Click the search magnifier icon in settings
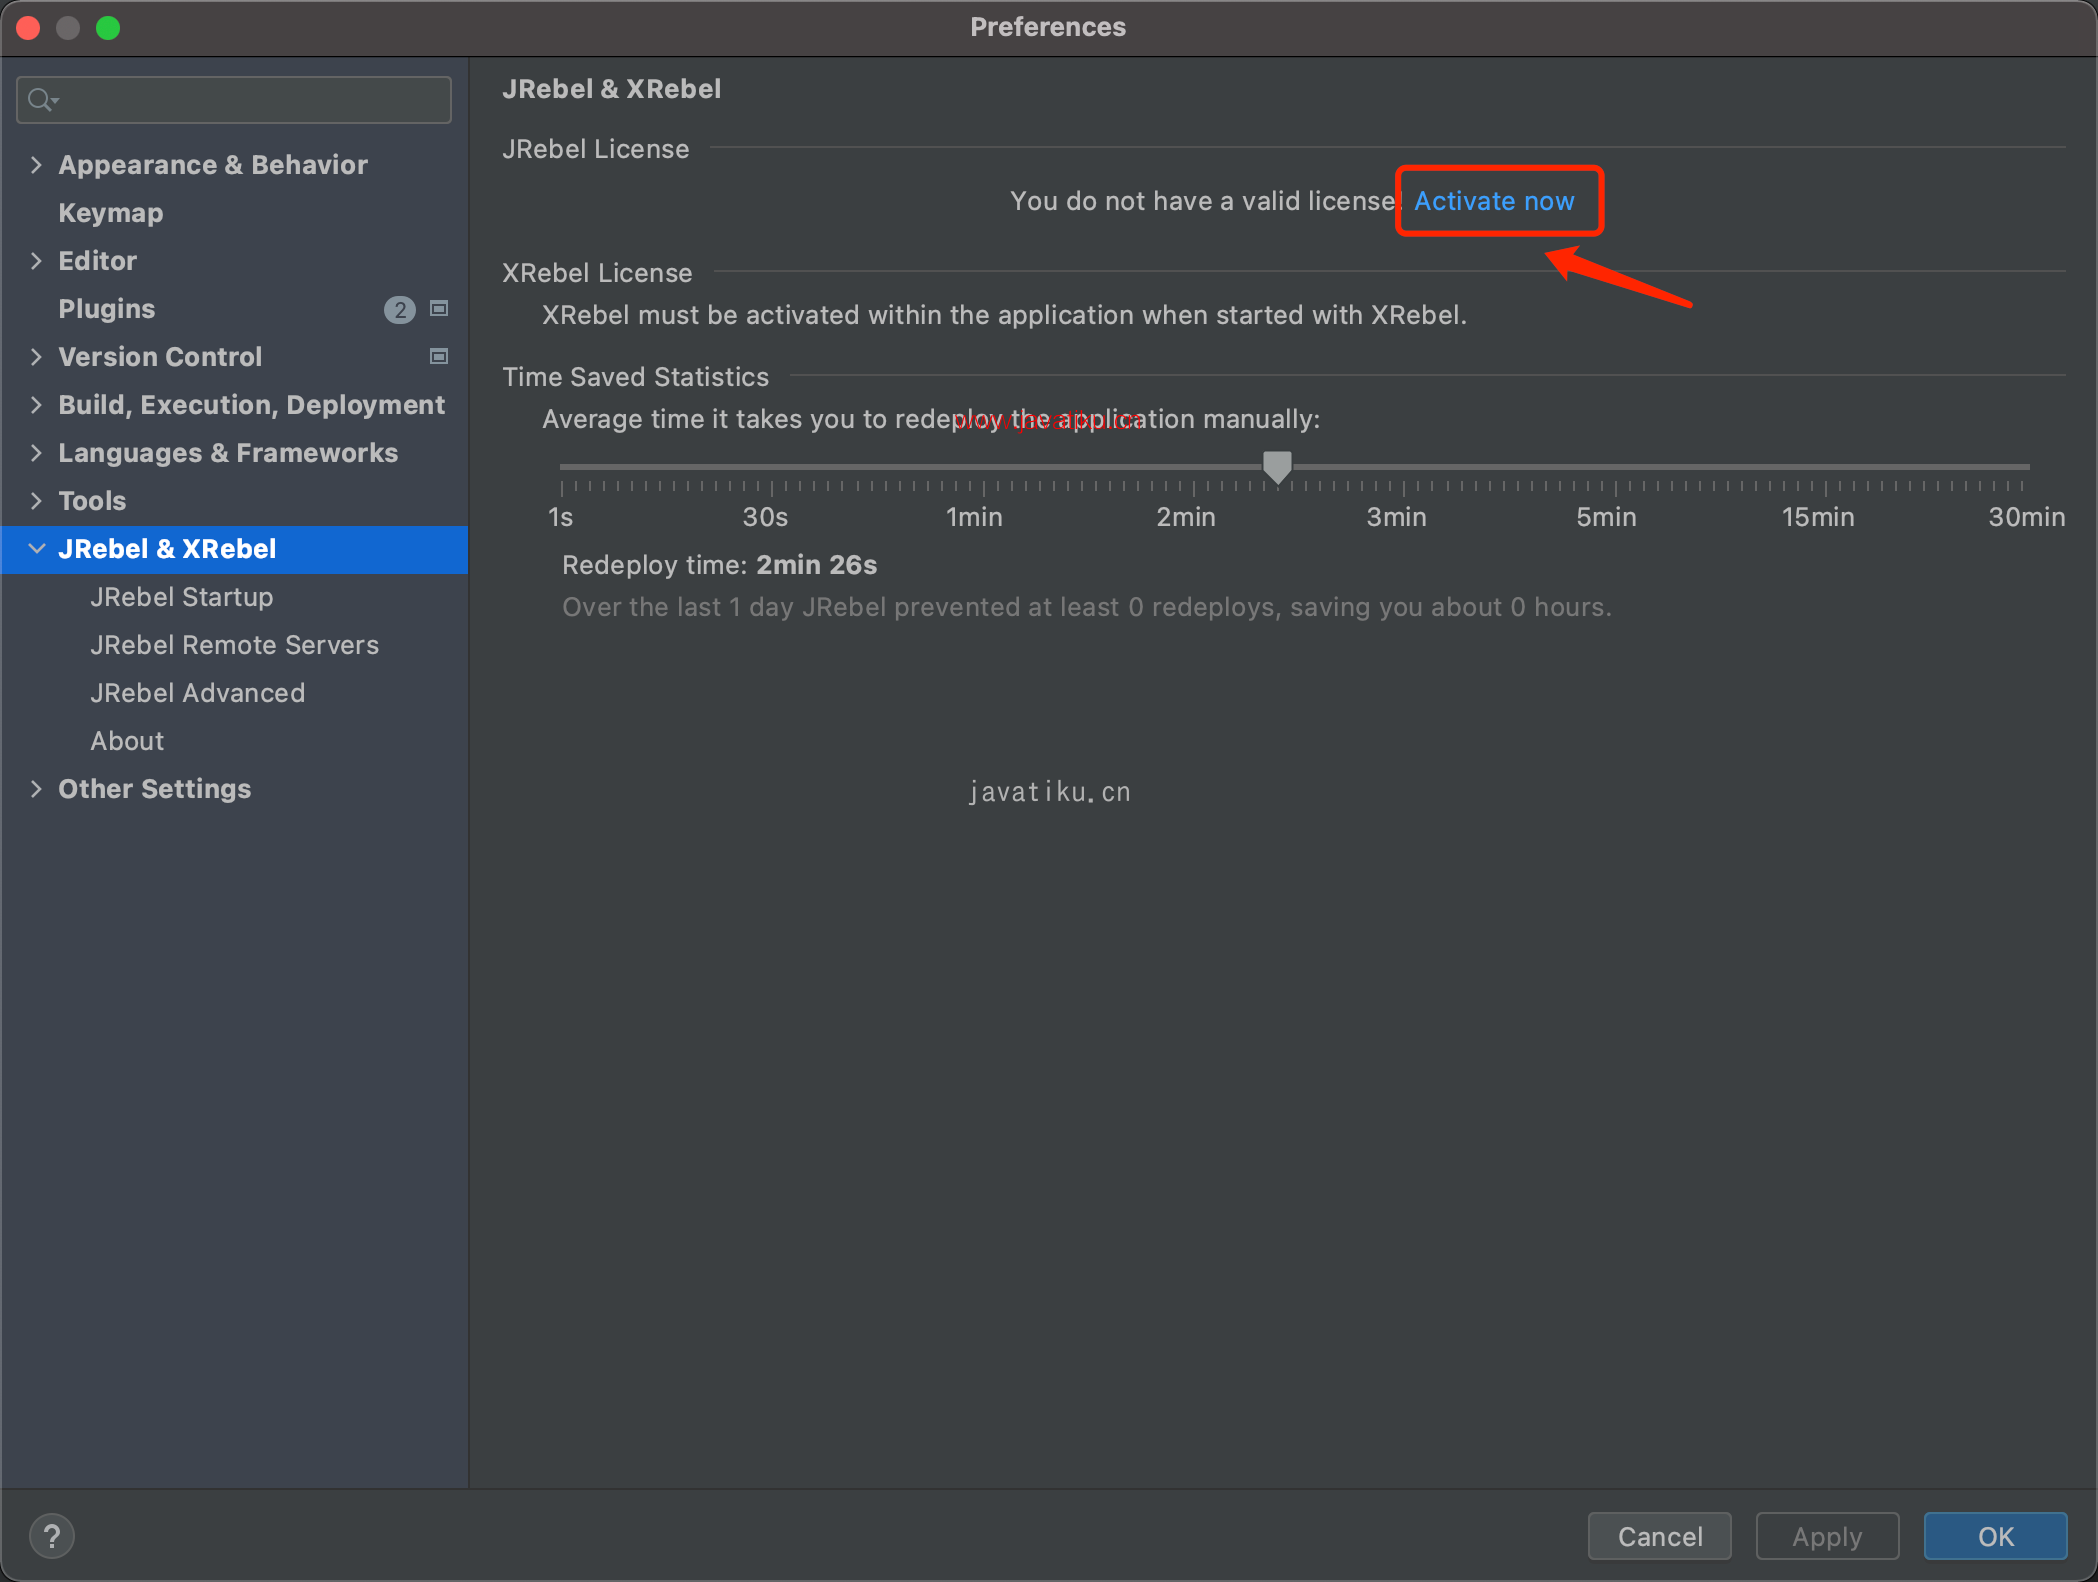2098x1582 pixels. point(43,100)
